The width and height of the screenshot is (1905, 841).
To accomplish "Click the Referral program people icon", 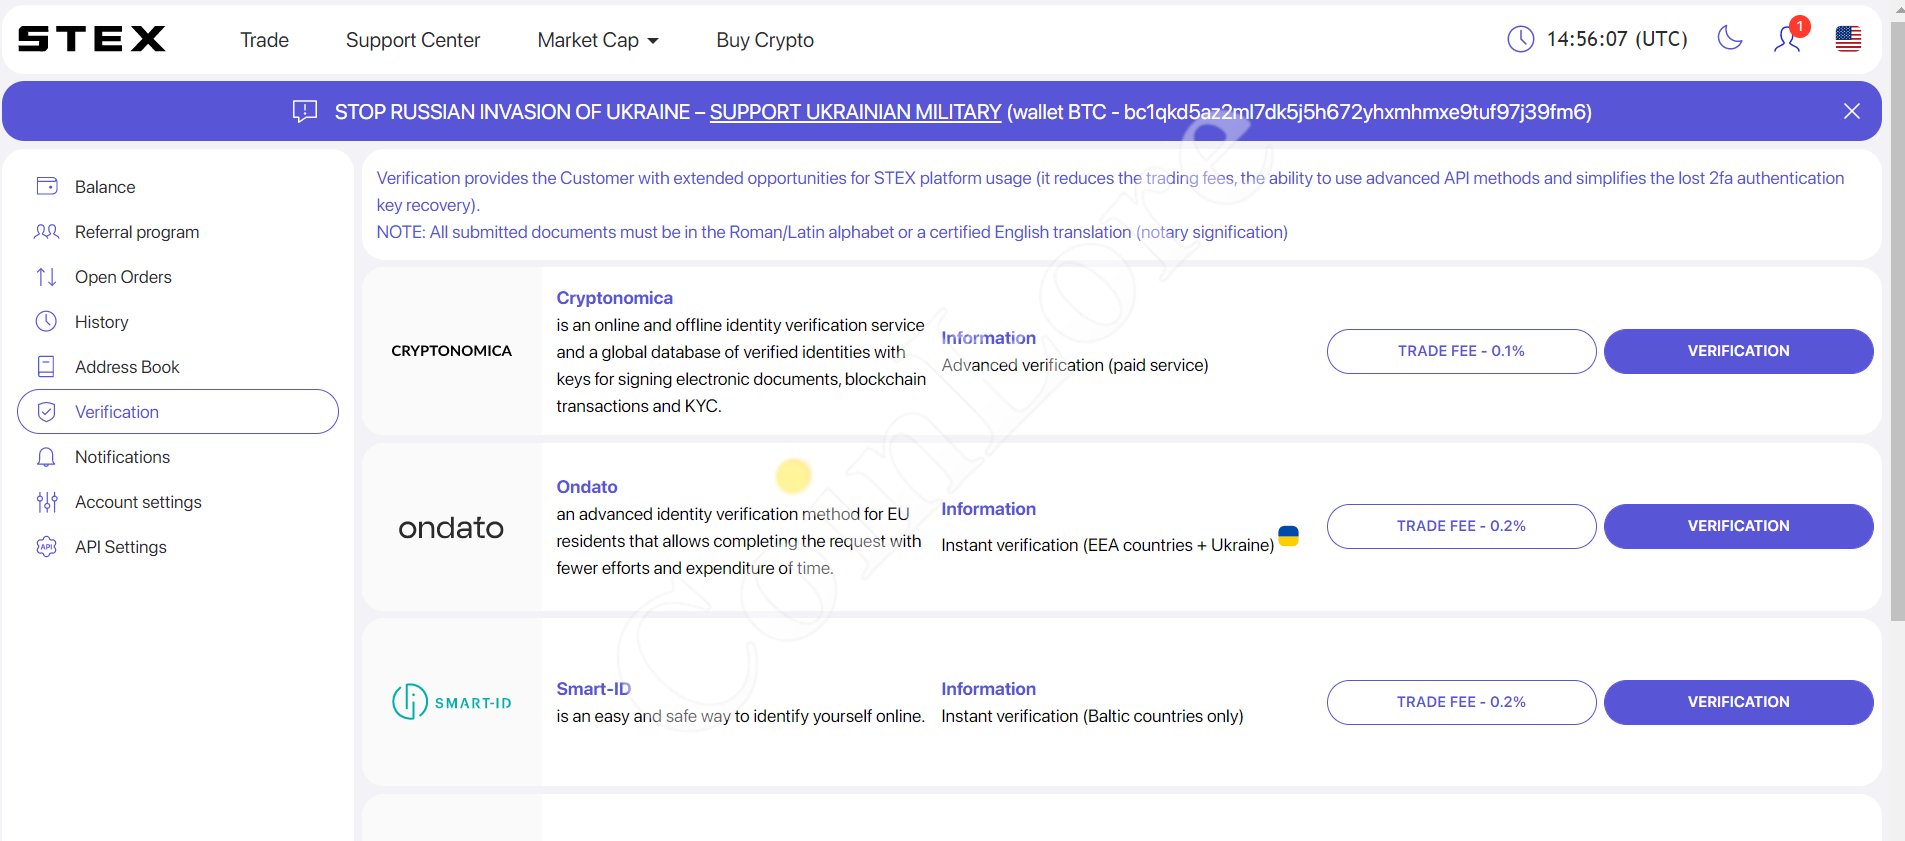I will click(47, 231).
